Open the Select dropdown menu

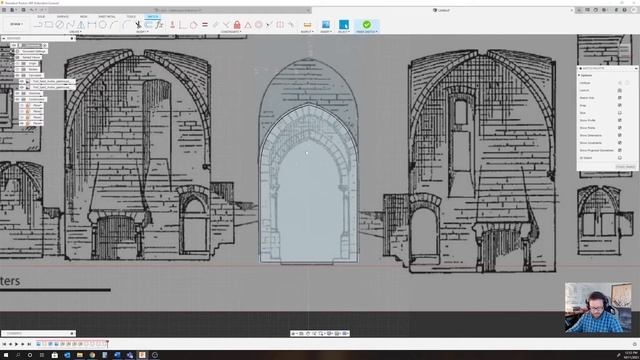tap(344, 32)
